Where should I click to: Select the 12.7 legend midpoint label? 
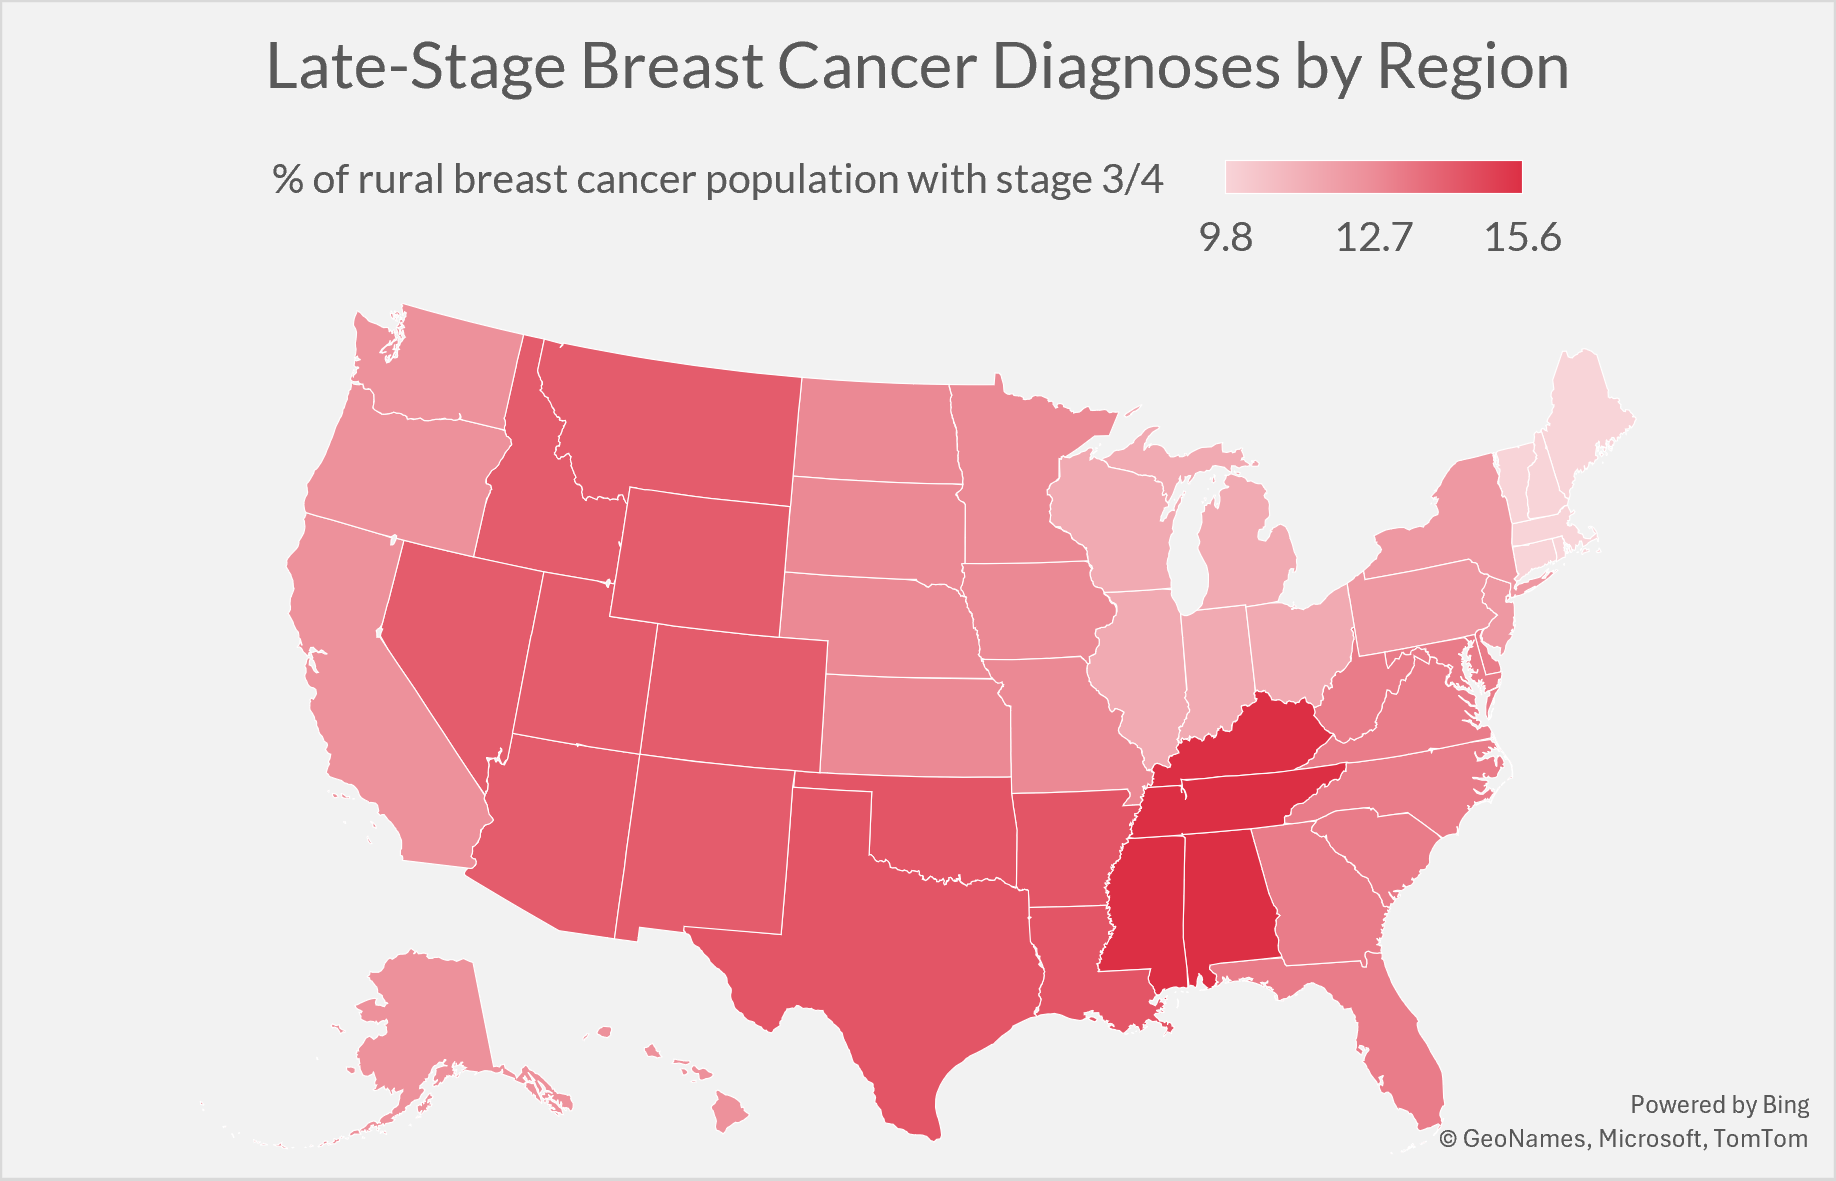(x=1374, y=238)
